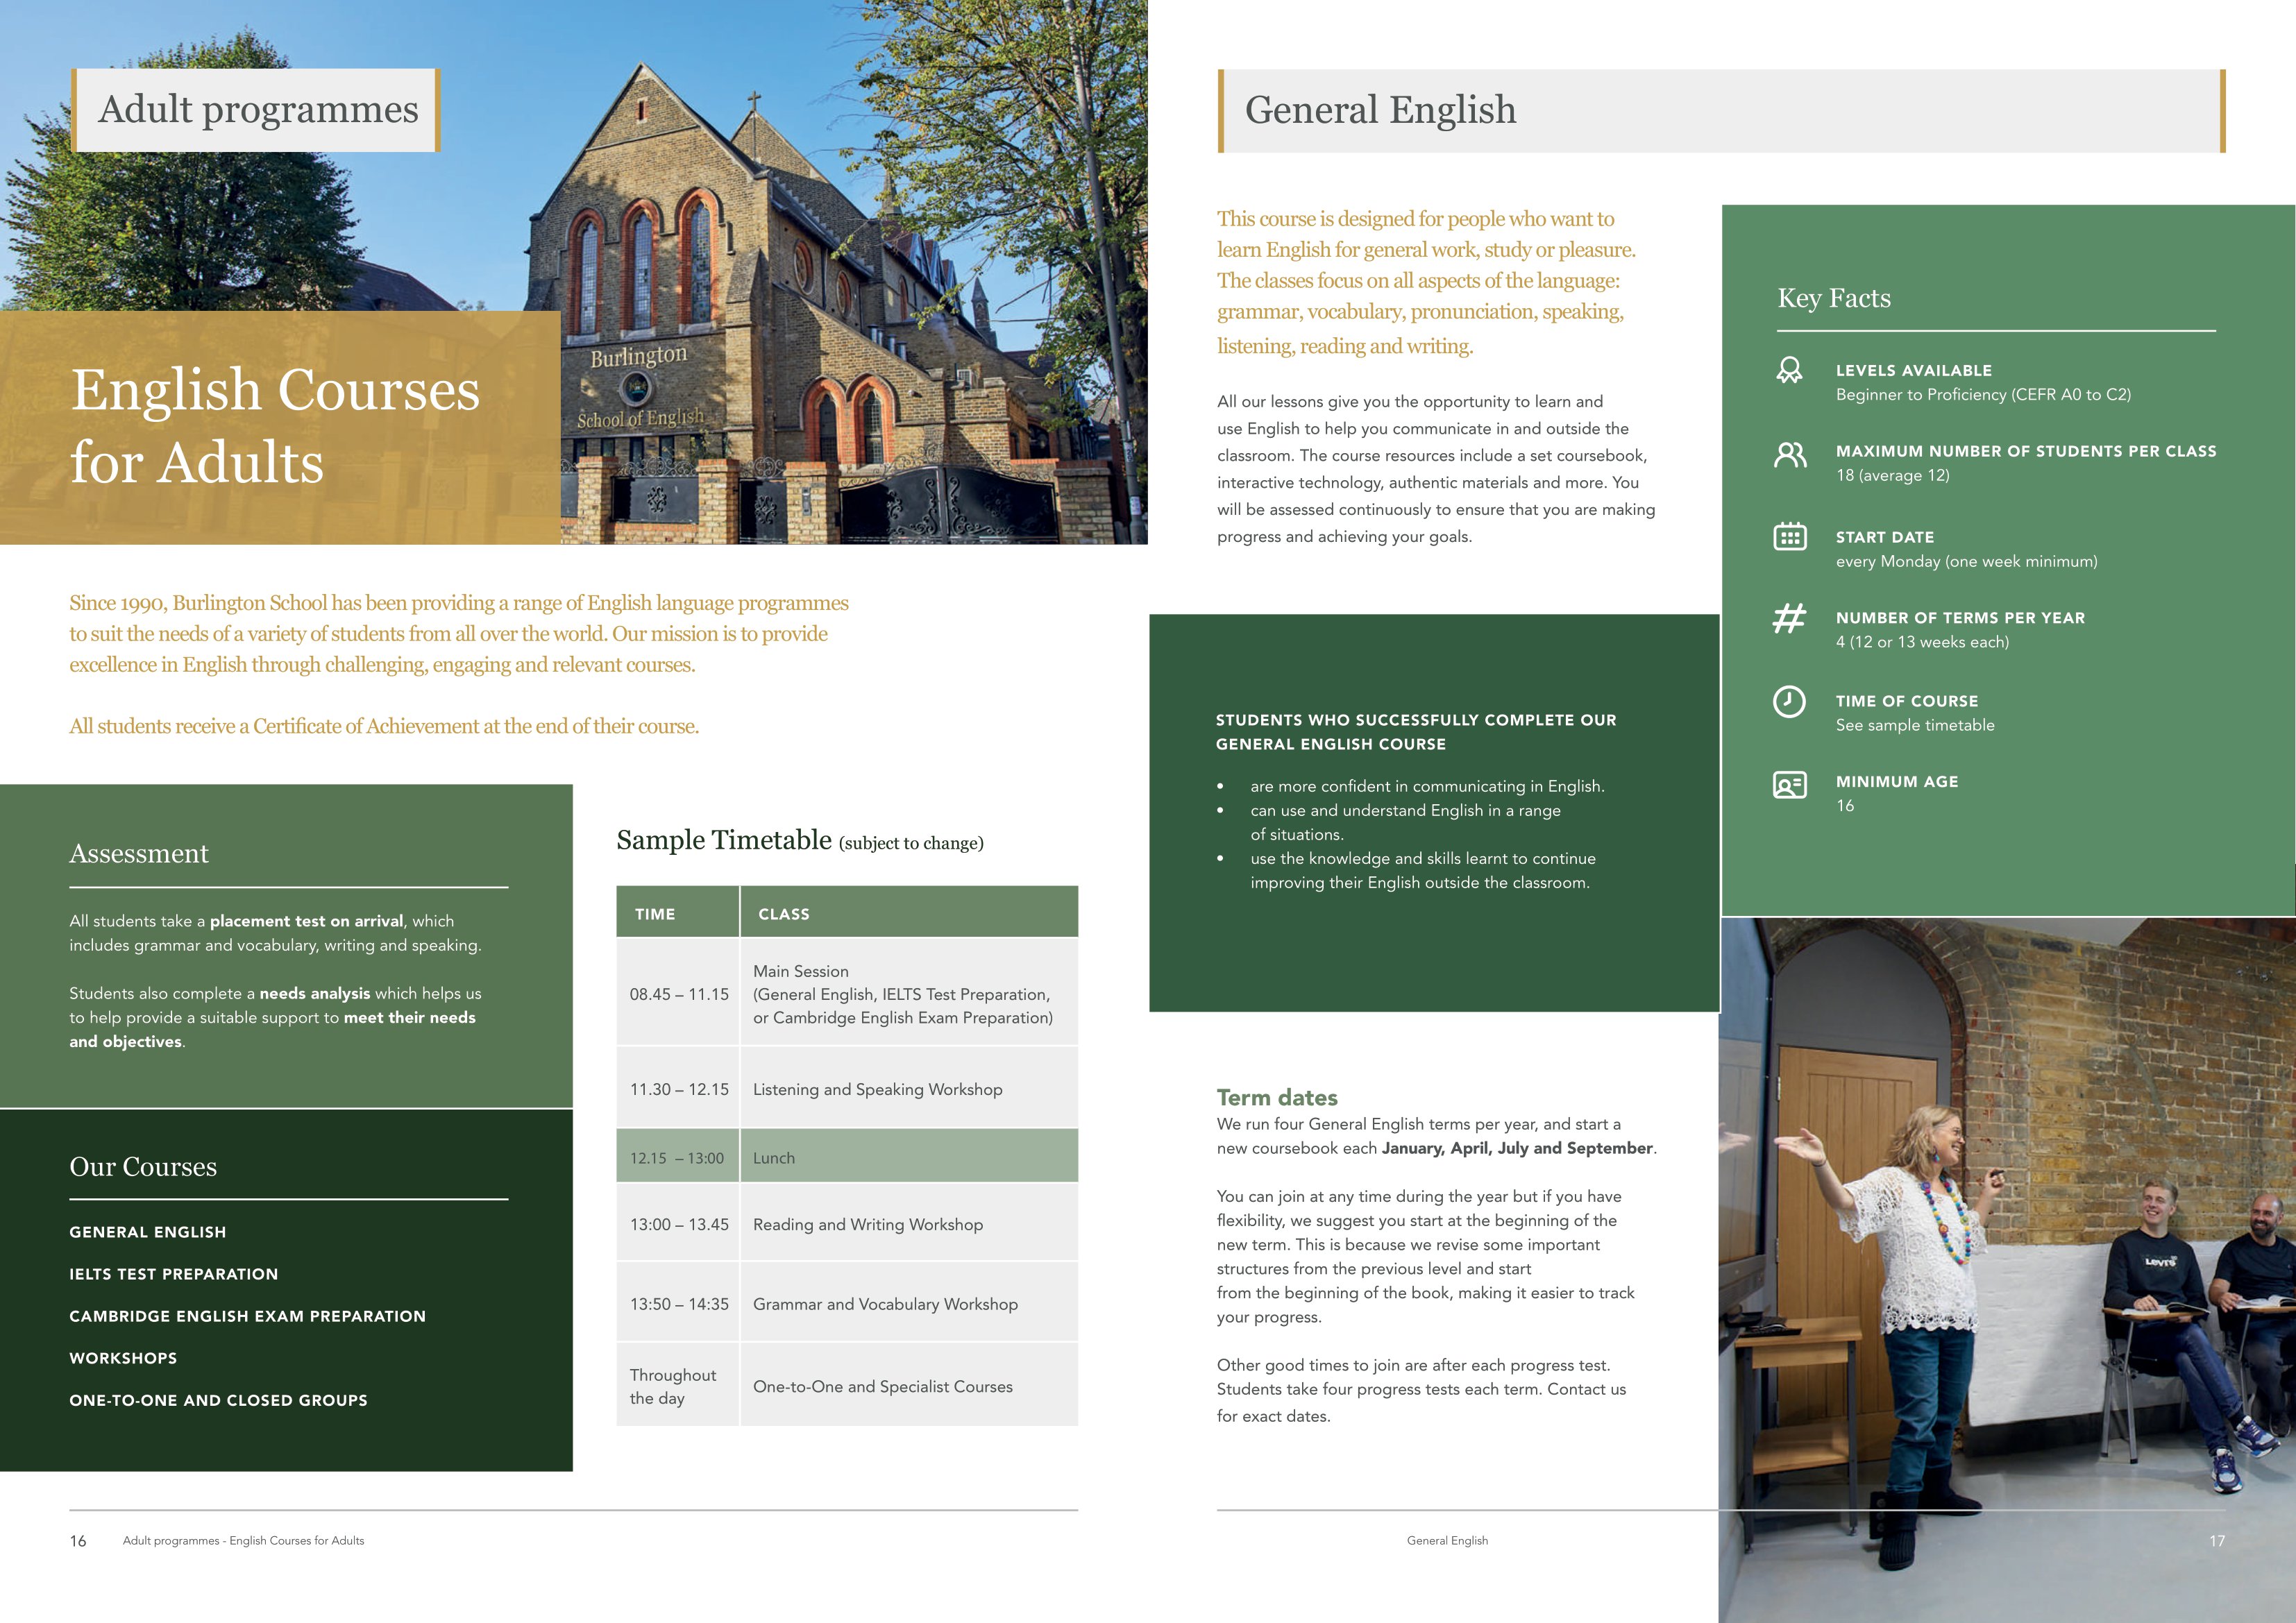Click page number 17 in footer
The height and width of the screenshot is (1623, 2296).
click(2217, 1541)
